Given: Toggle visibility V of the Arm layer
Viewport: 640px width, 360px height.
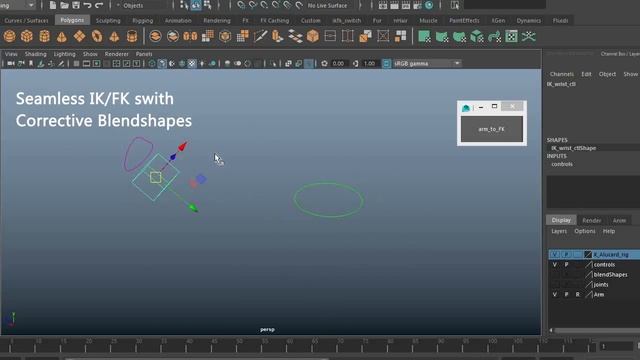Looking at the screenshot, I should click(x=555, y=294).
